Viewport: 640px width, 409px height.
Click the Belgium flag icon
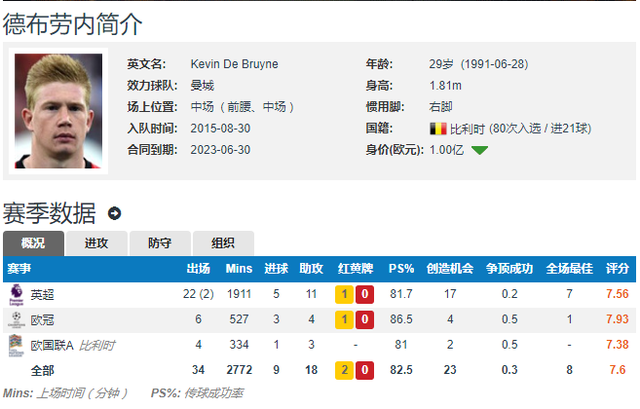(437, 129)
